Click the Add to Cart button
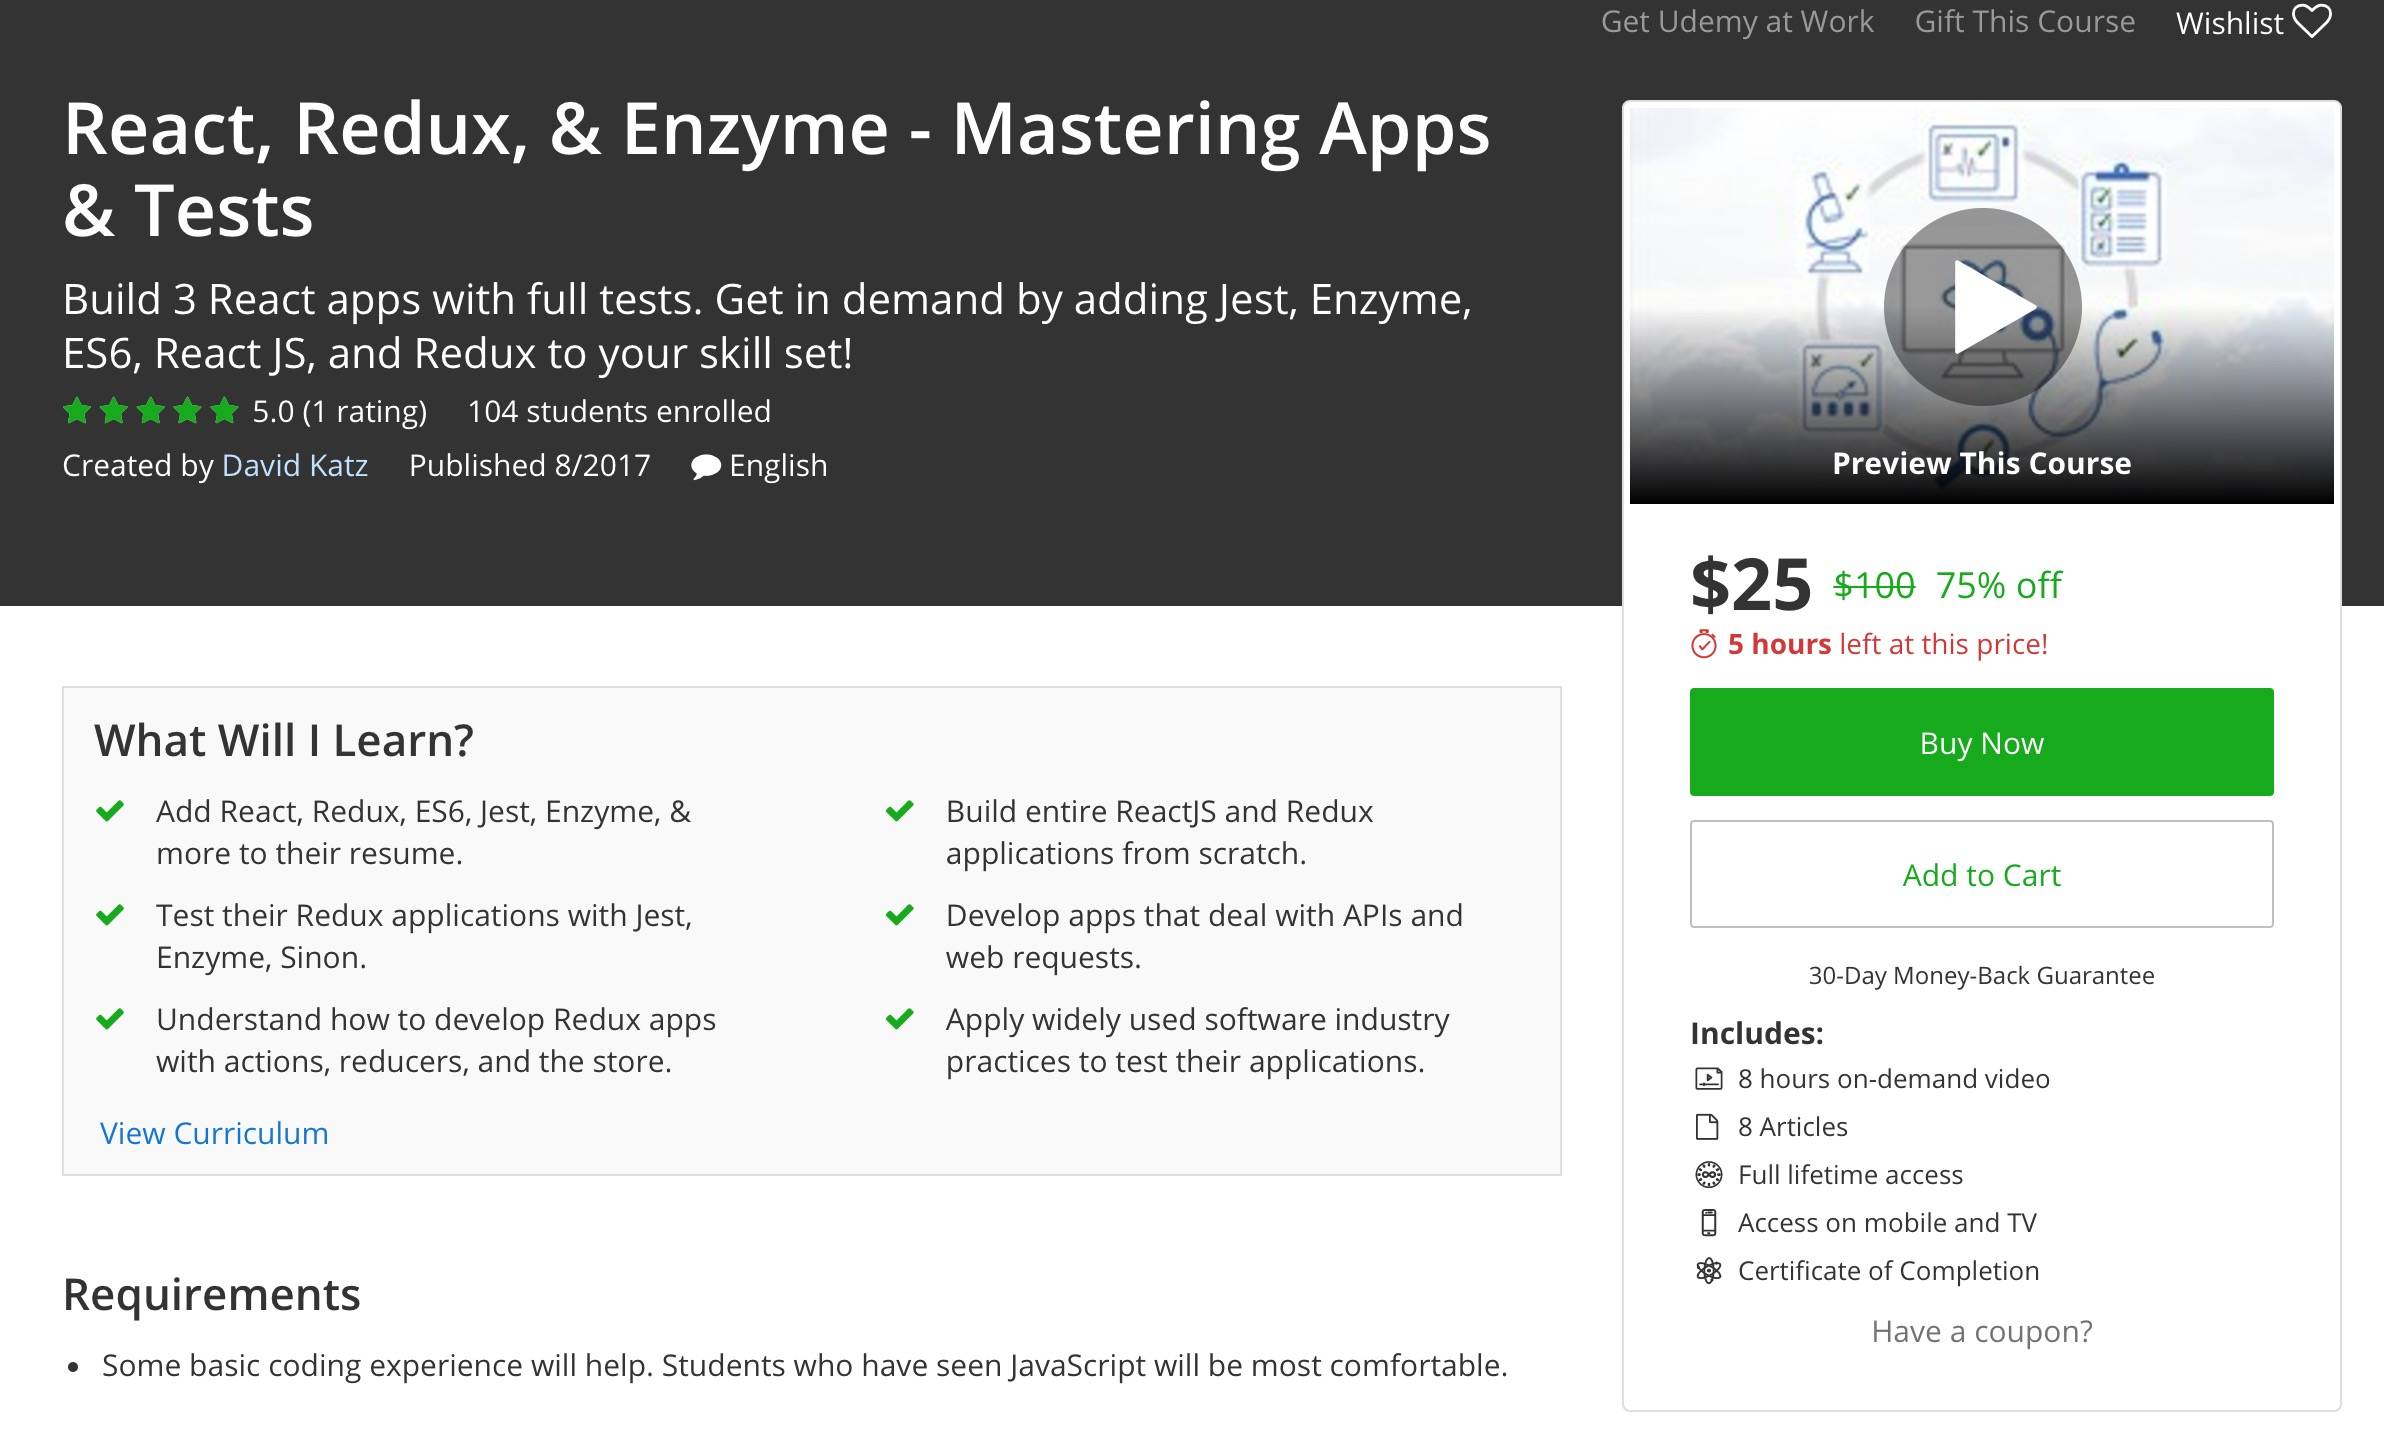This screenshot has width=2384, height=1454. point(1980,873)
